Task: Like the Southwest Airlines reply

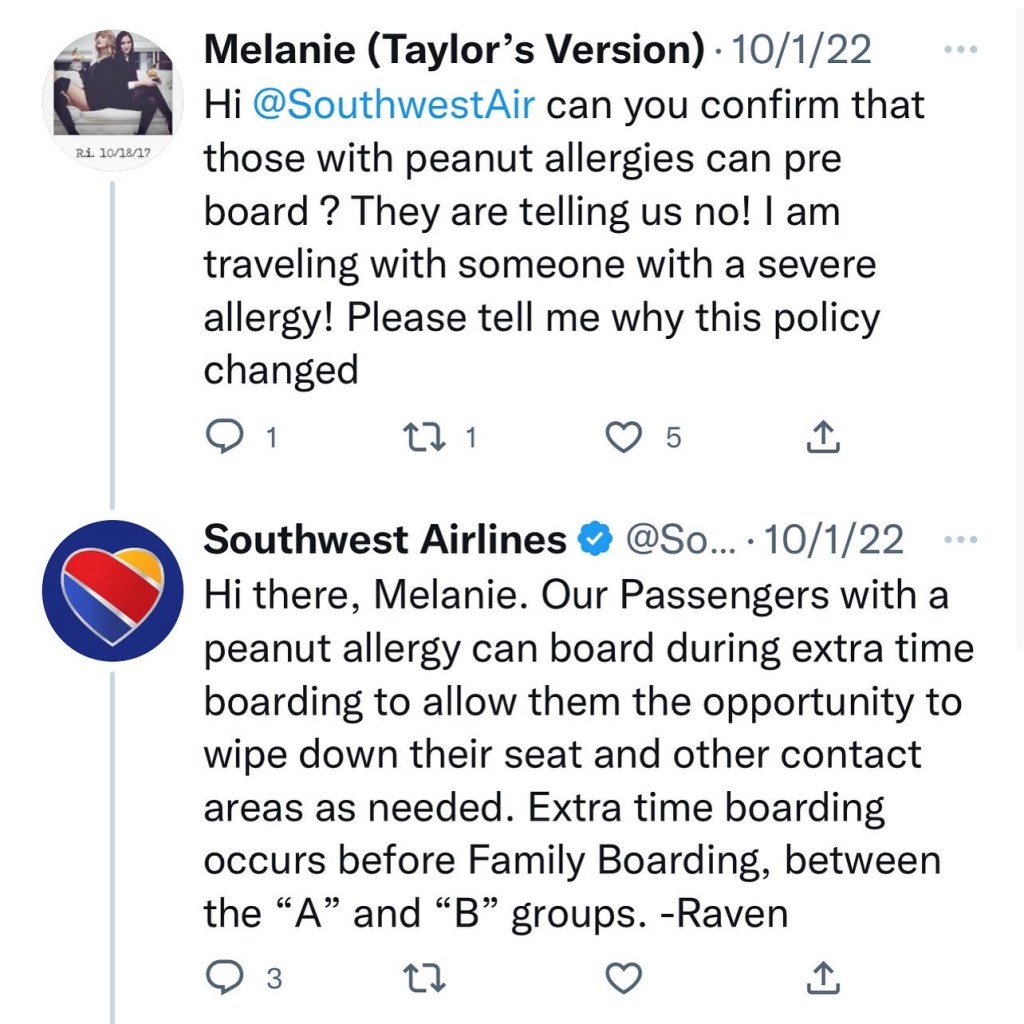Action: tap(624, 977)
